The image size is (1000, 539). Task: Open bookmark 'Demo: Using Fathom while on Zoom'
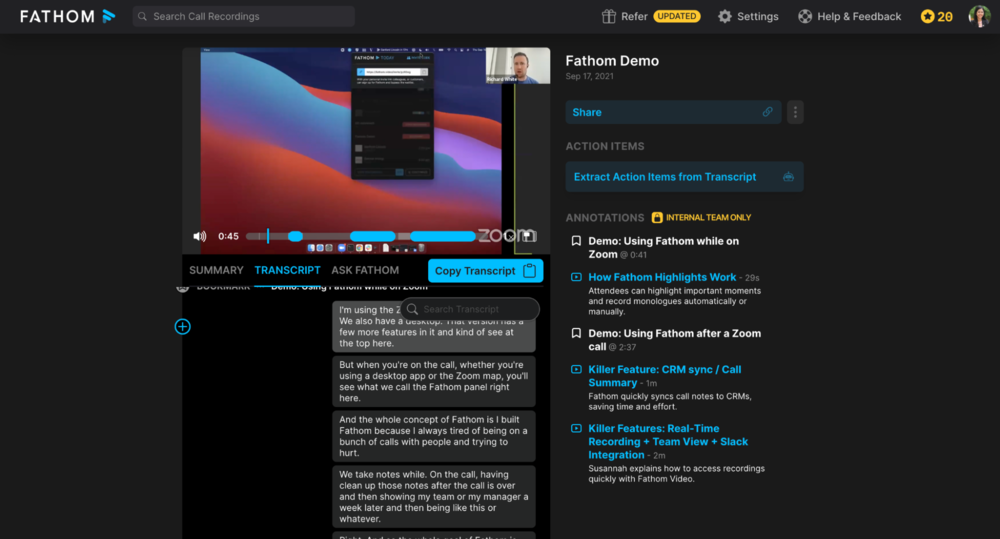pos(663,247)
